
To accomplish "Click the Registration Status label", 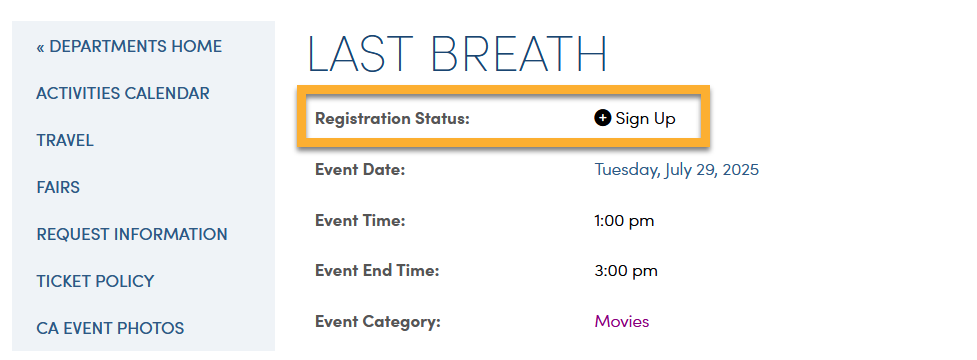I will click(x=392, y=118).
